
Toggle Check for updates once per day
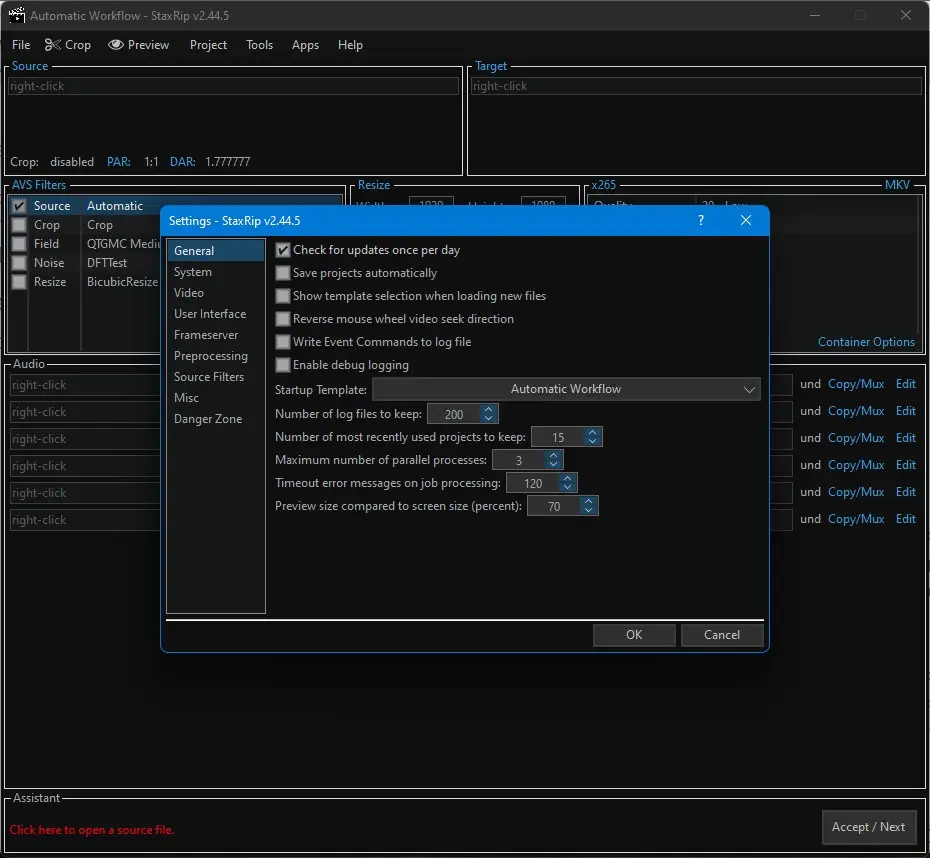[283, 250]
